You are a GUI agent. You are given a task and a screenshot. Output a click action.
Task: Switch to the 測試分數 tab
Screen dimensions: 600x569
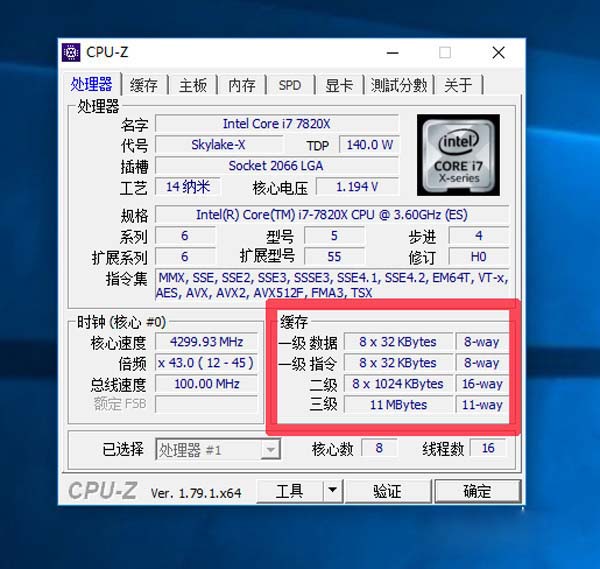pos(399,85)
